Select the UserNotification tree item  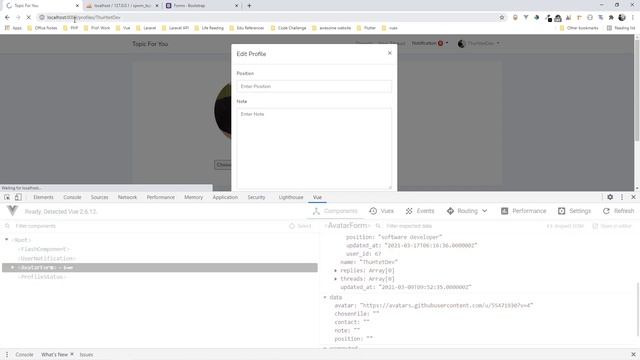click(47, 258)
